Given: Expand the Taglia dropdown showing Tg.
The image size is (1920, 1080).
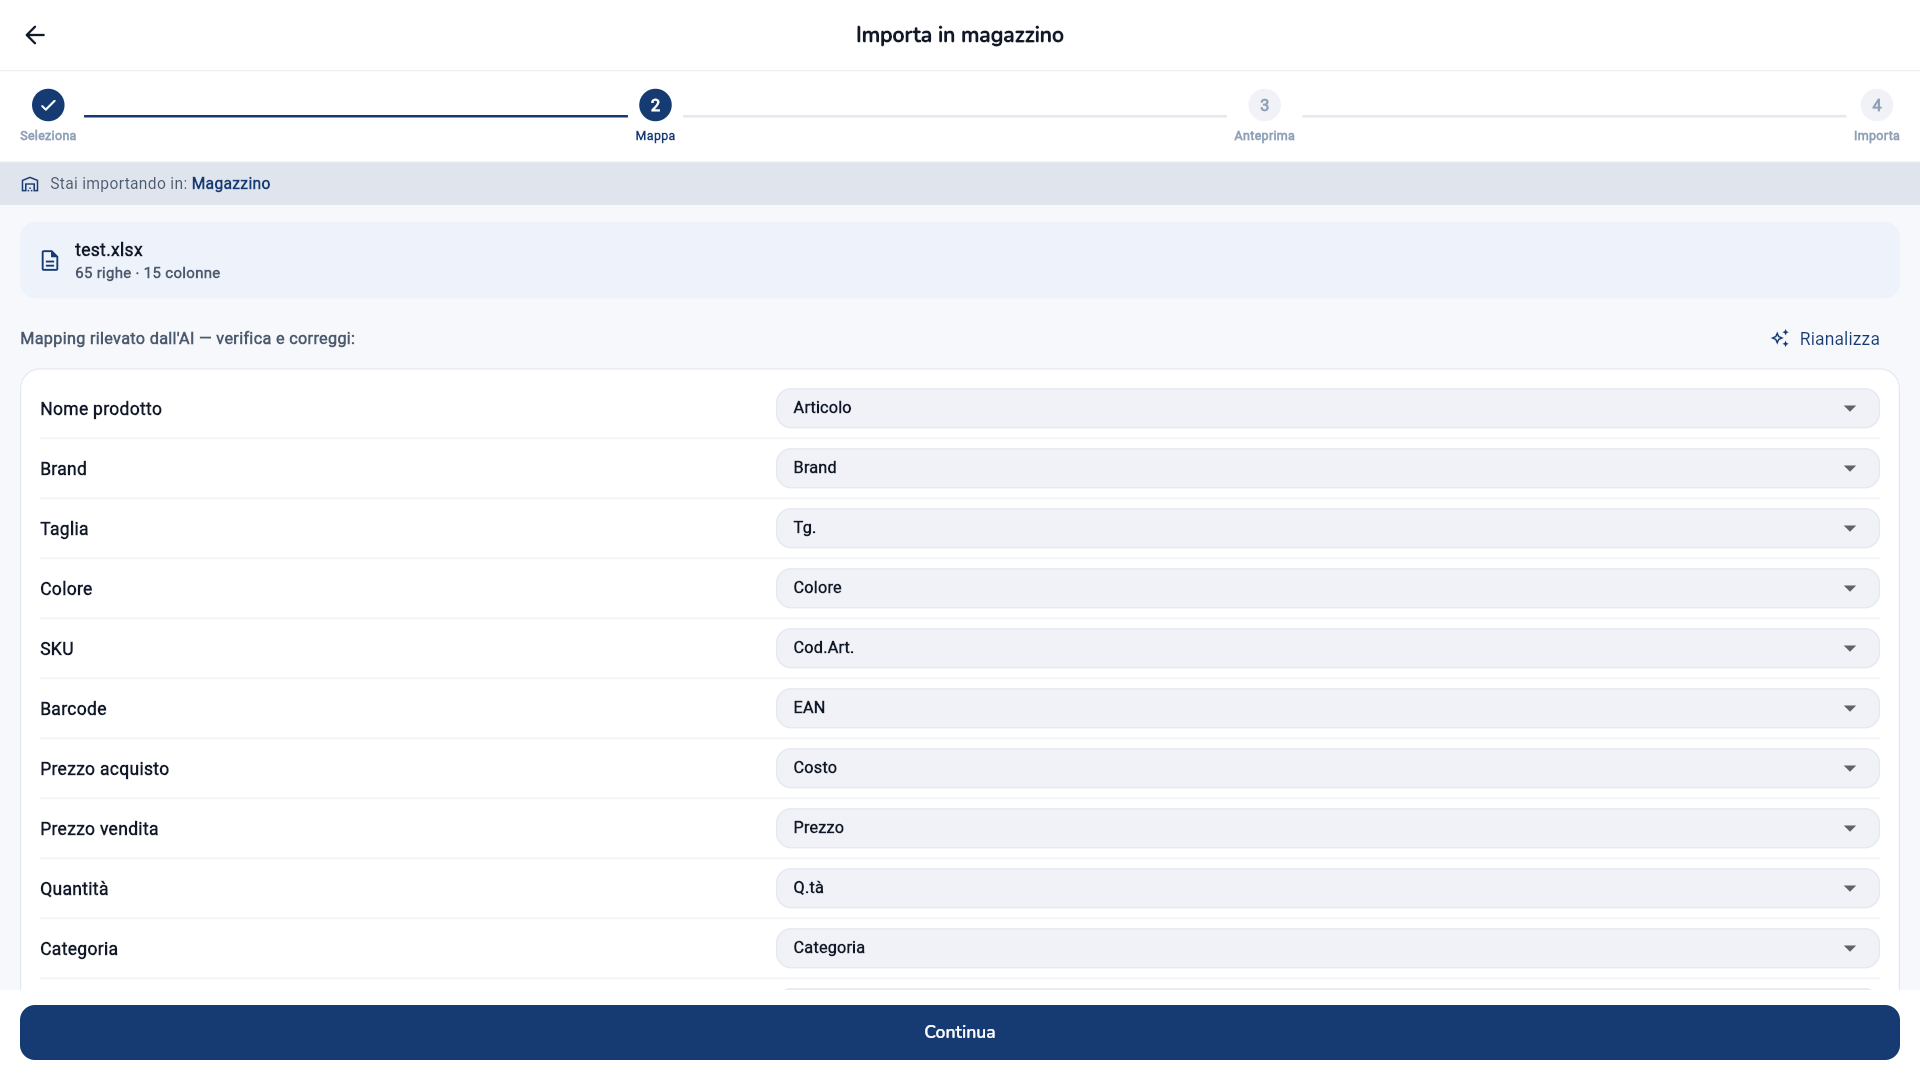Looking at the screenshot, I should (x=1327, y=528).
